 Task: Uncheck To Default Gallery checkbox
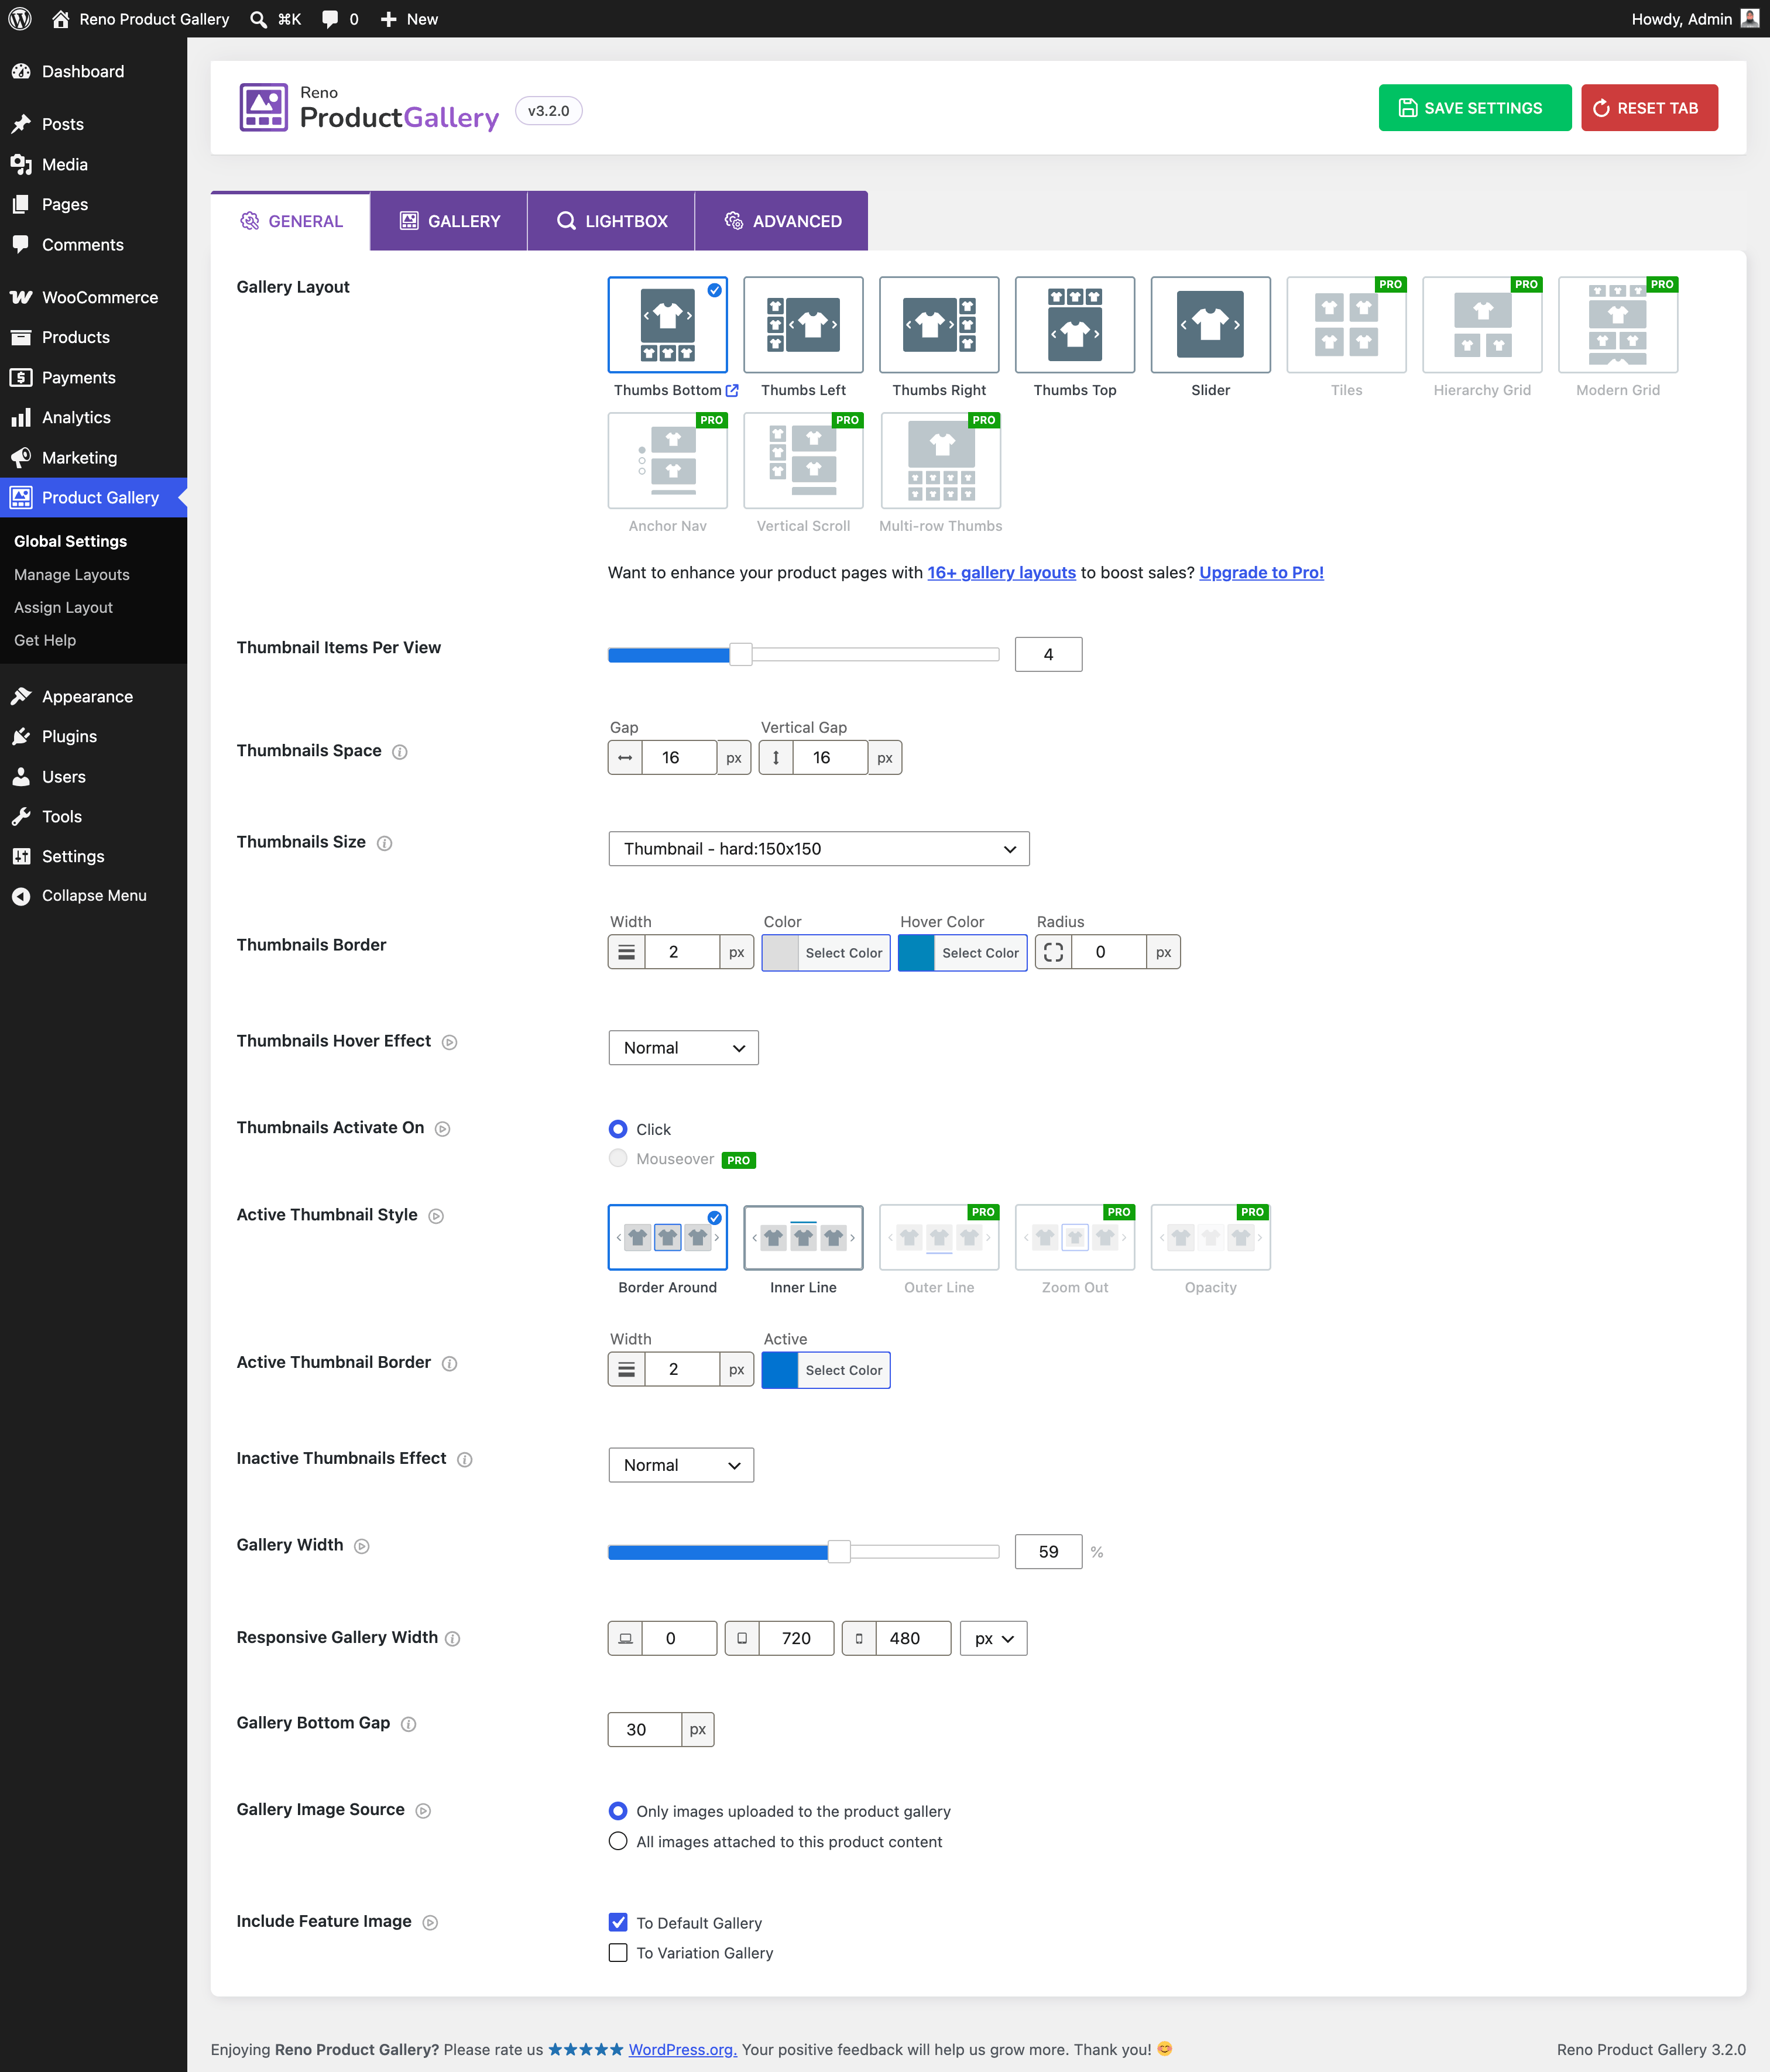pos(618,1922)
